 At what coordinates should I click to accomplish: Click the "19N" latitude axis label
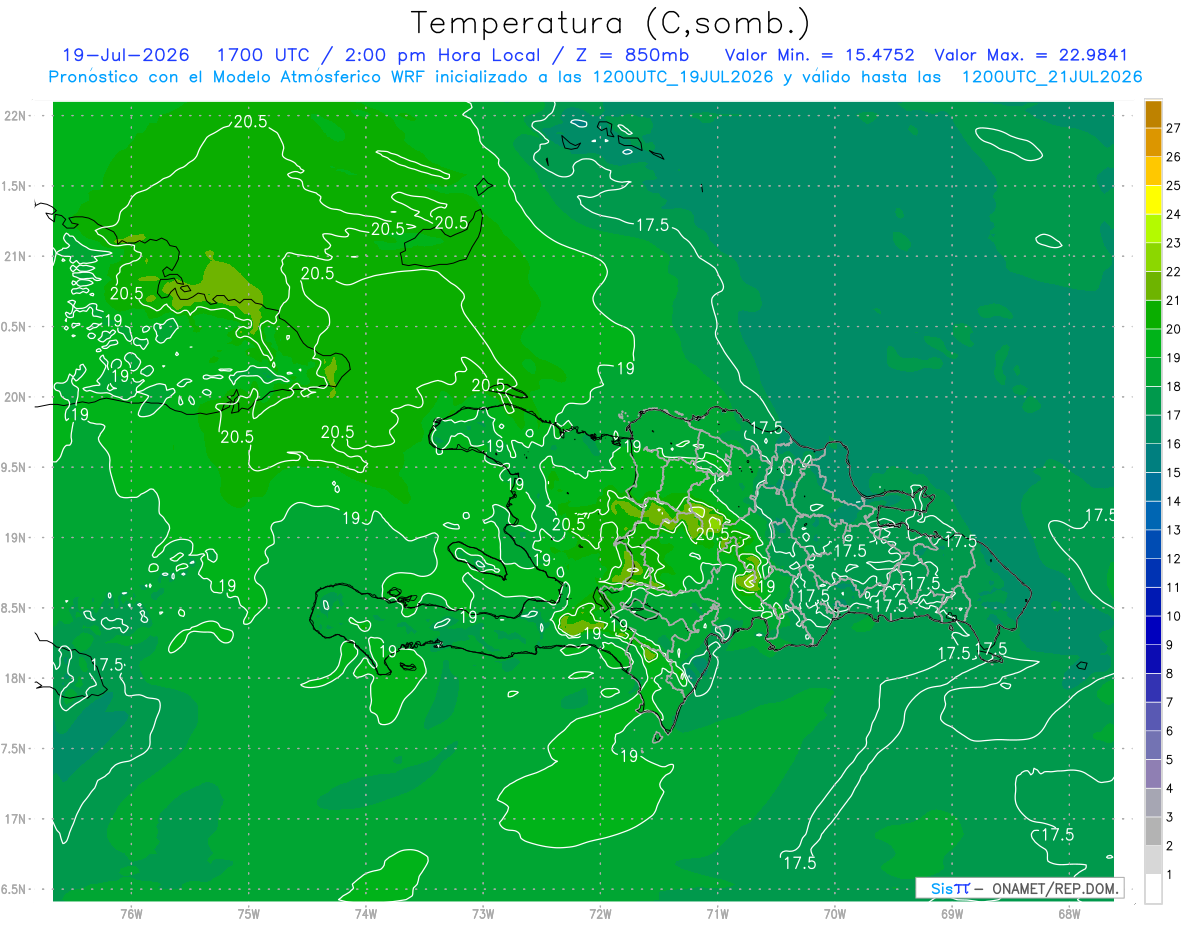pyautogui.click(x=15, y=537)
